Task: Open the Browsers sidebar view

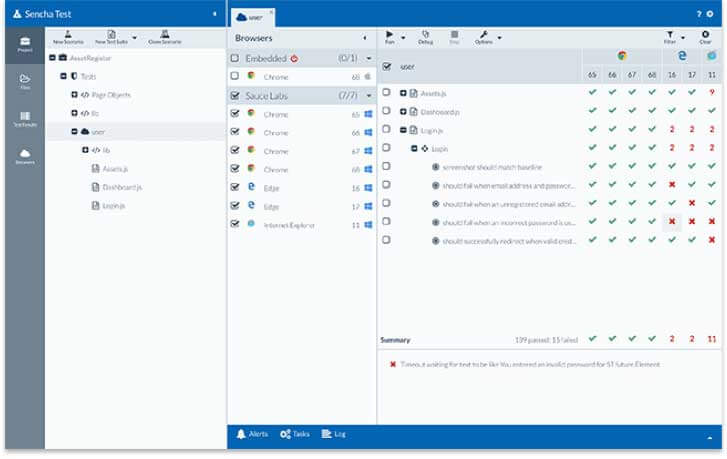Action: pos(25,156)
